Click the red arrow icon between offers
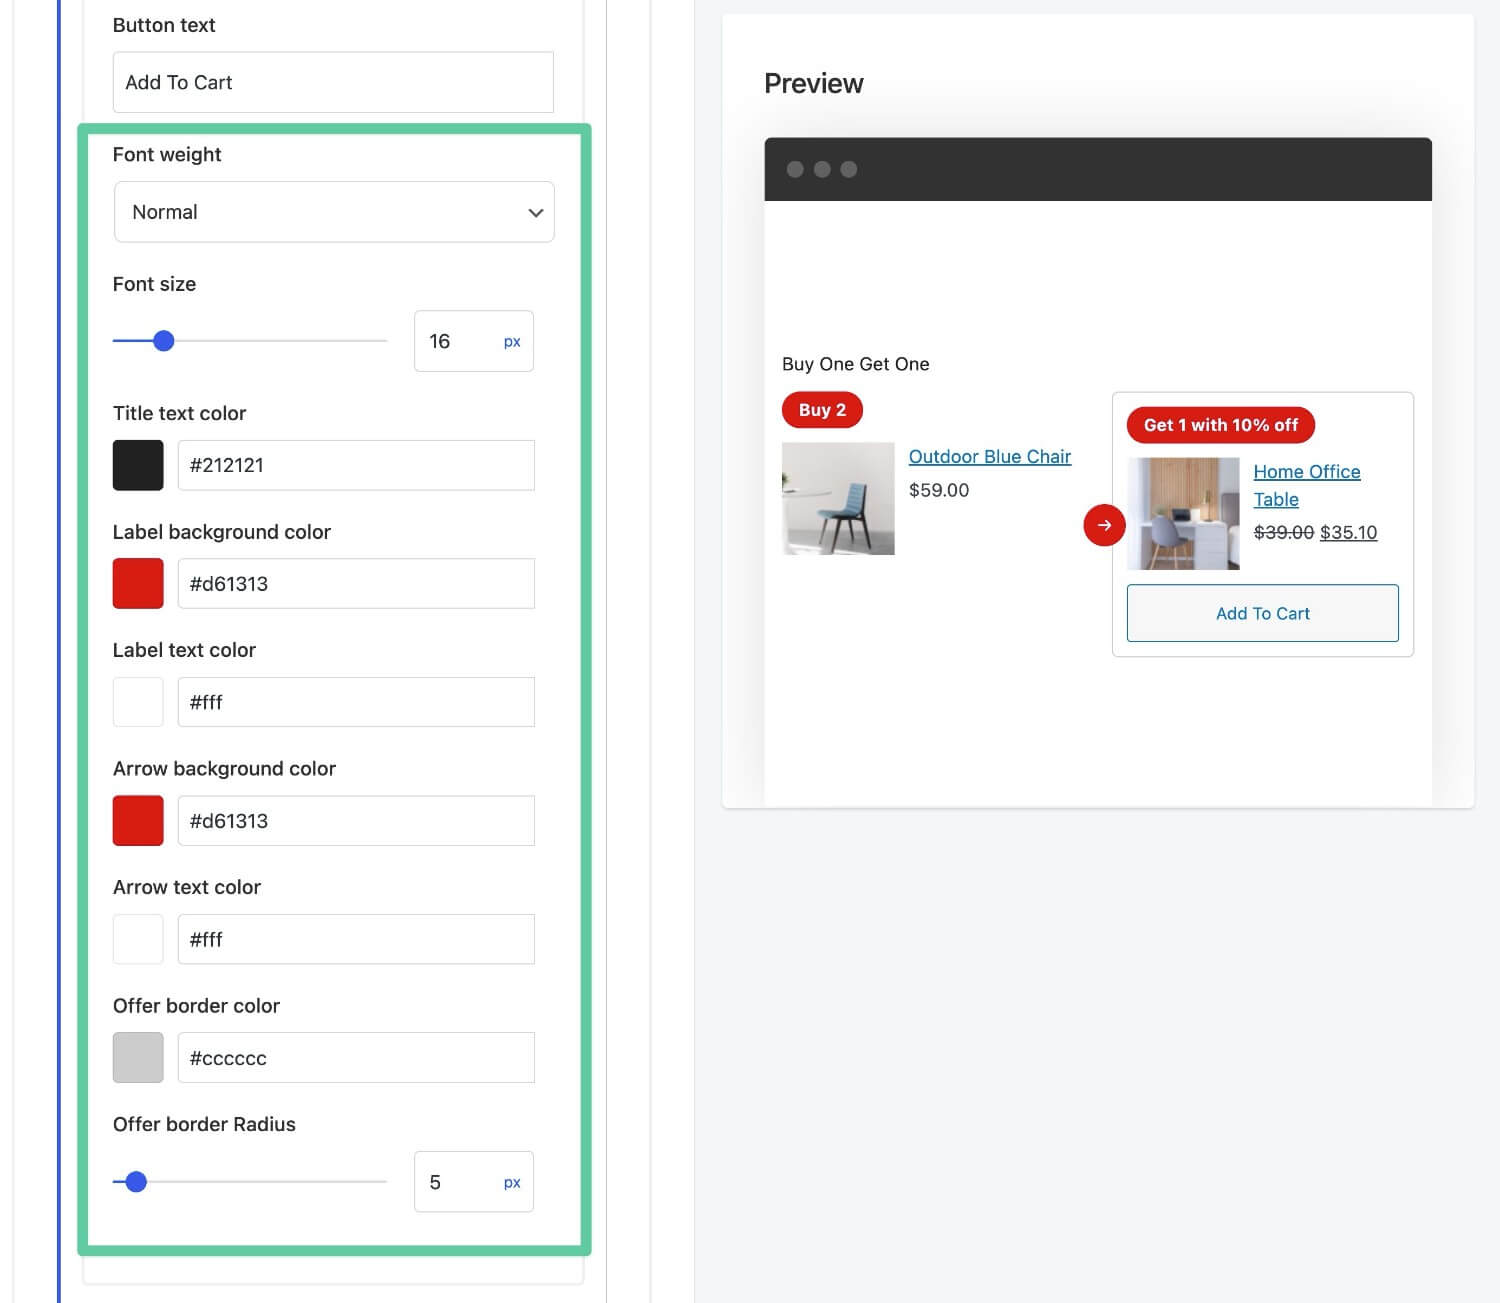 tap(1104, 525)
